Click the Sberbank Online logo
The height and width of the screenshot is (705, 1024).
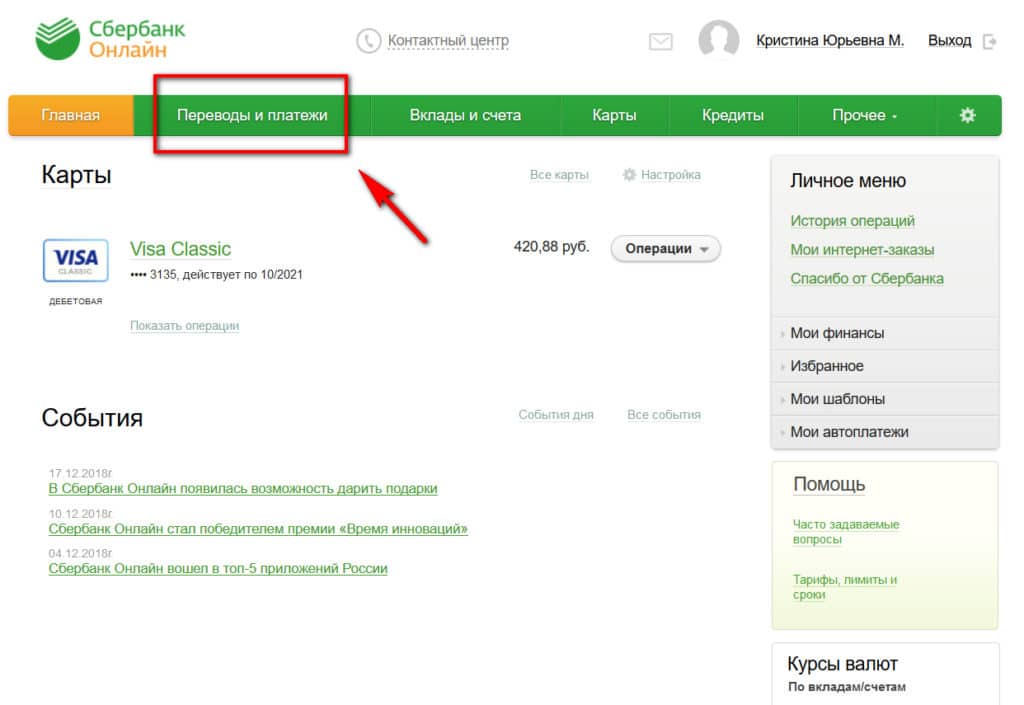(x=110, y=39)
